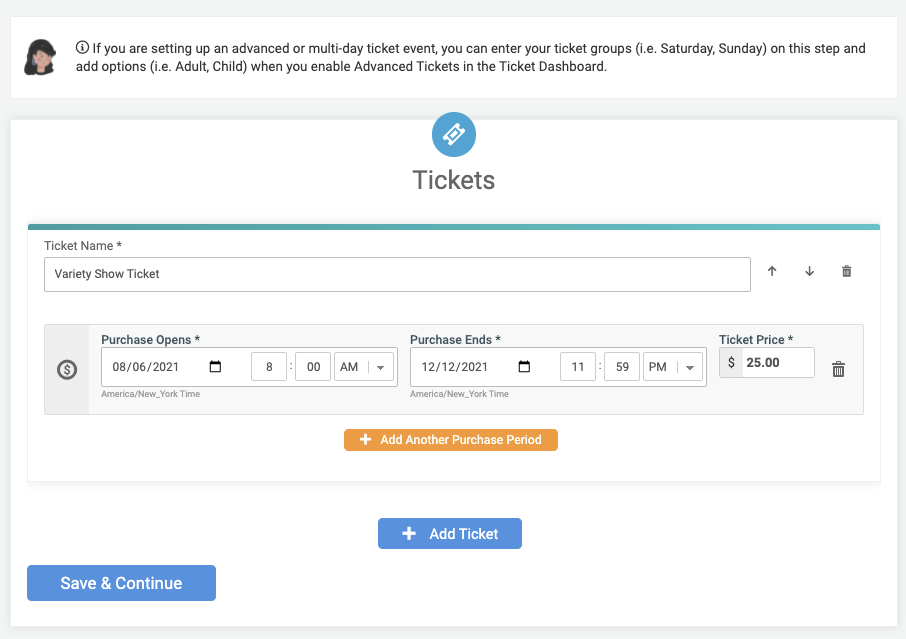The width and height of the screenshot is (906, 639).
Task: Click the Ticket Name input field
Action: click(x=397, y=274)
